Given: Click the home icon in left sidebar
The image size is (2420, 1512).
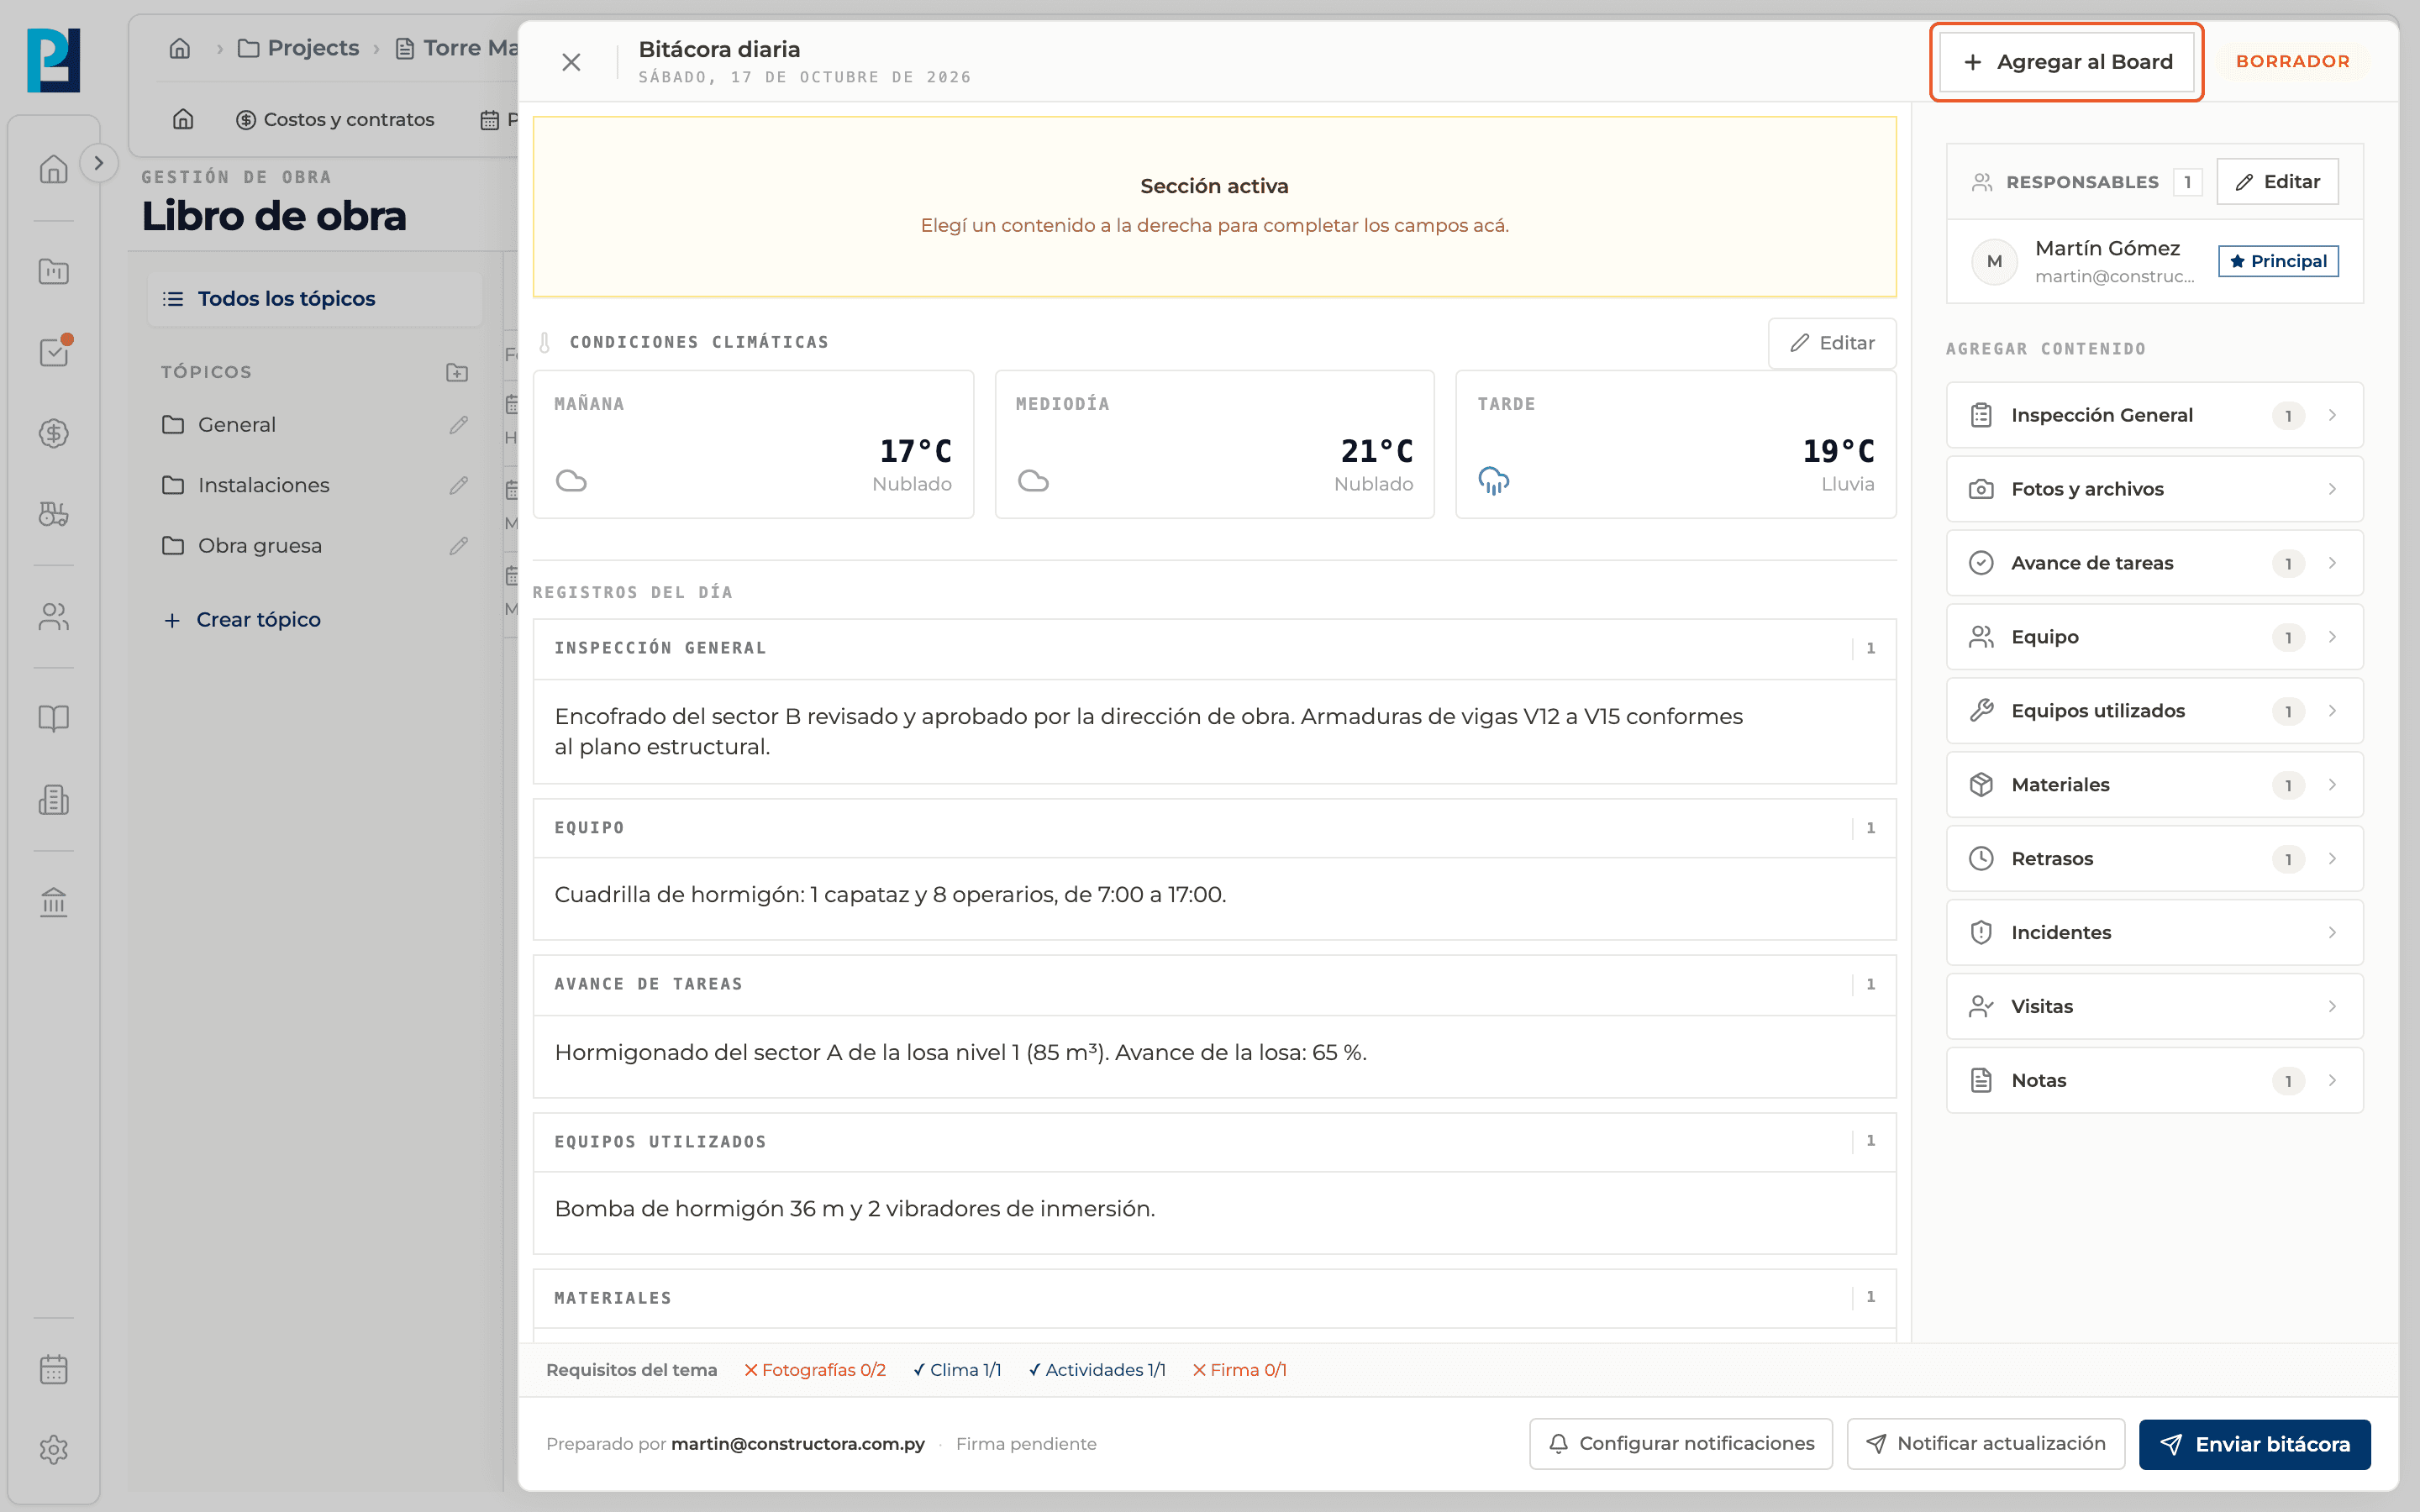Looking at the screenshot, I should tap(53, 169).
